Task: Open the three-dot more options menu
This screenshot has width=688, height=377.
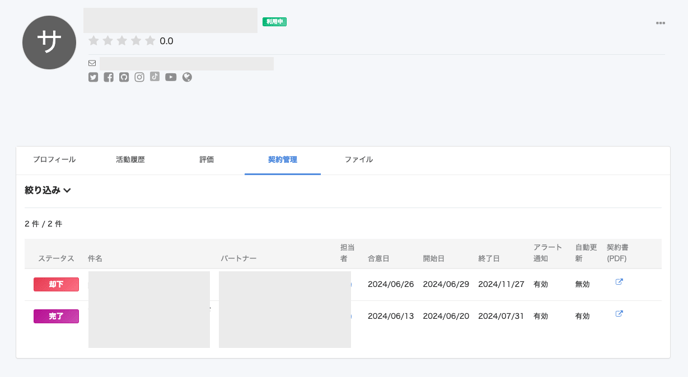Action: 660,23
